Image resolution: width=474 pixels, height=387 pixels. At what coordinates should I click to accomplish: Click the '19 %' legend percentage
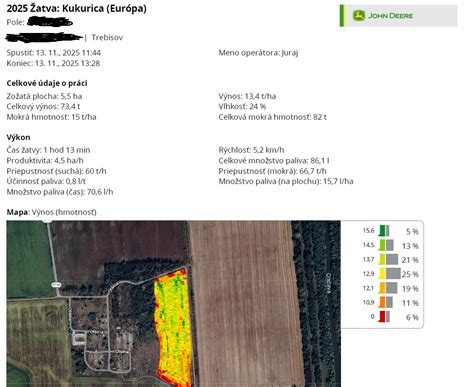[x=410, y=289]
